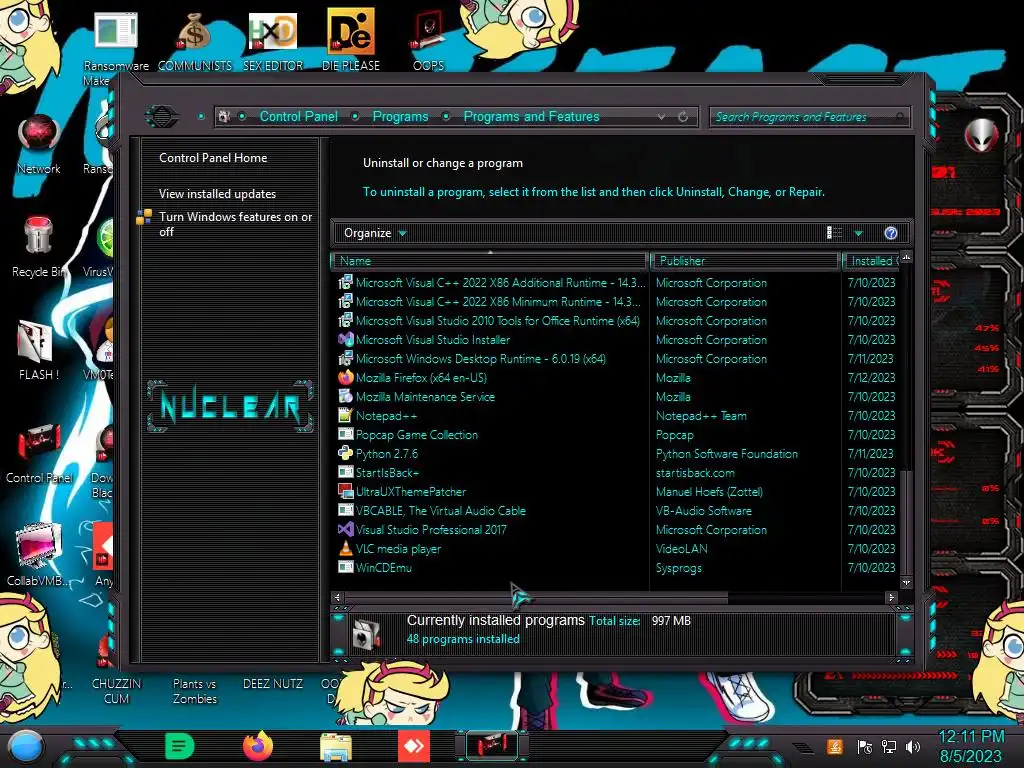Screen dimensions: 1024x768
Task: Open Control Panel Home link
Action: click(213, 157)
